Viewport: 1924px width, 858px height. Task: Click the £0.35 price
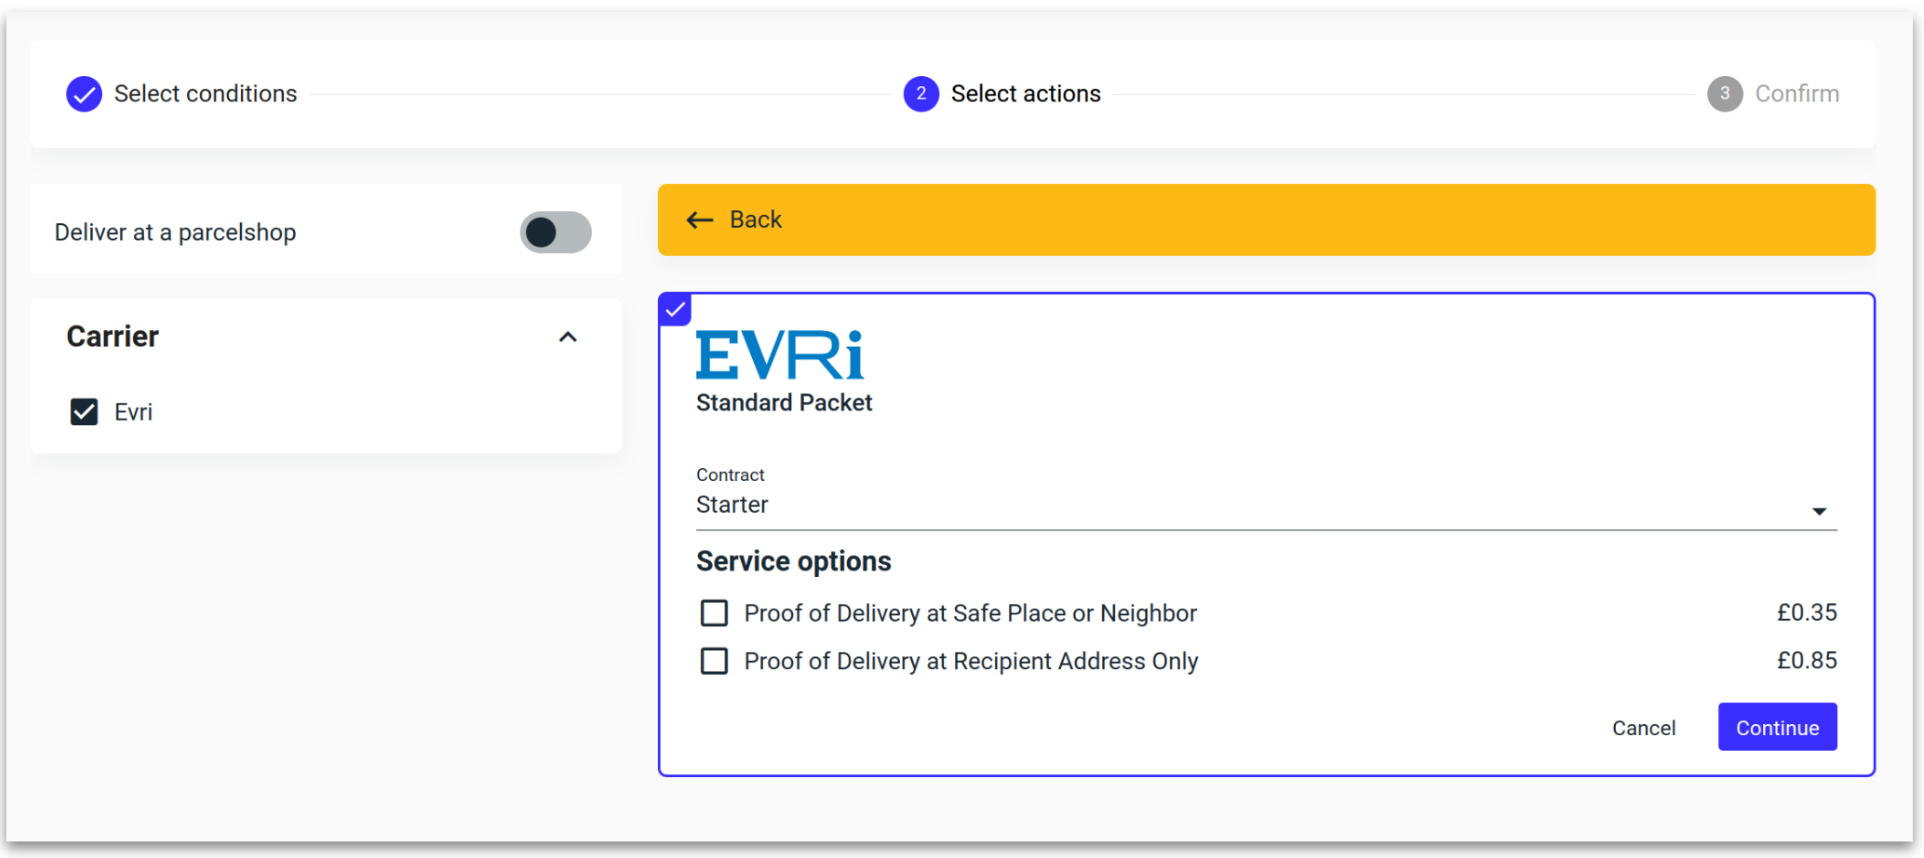coord(1807,613)
